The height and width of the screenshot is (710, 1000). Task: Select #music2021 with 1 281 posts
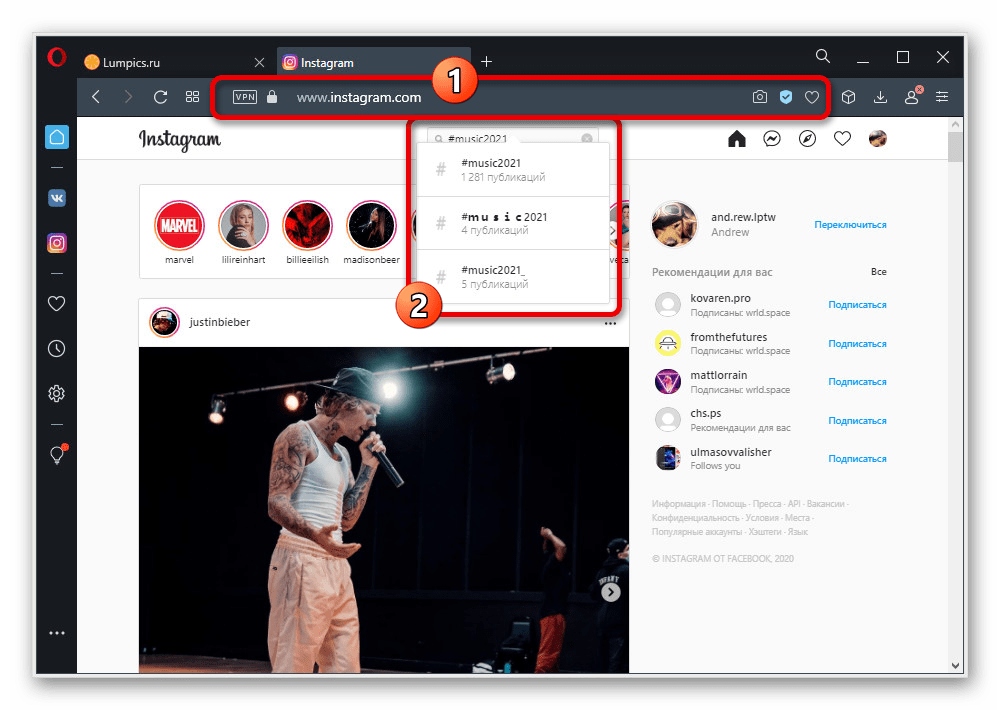pos(513,170)
